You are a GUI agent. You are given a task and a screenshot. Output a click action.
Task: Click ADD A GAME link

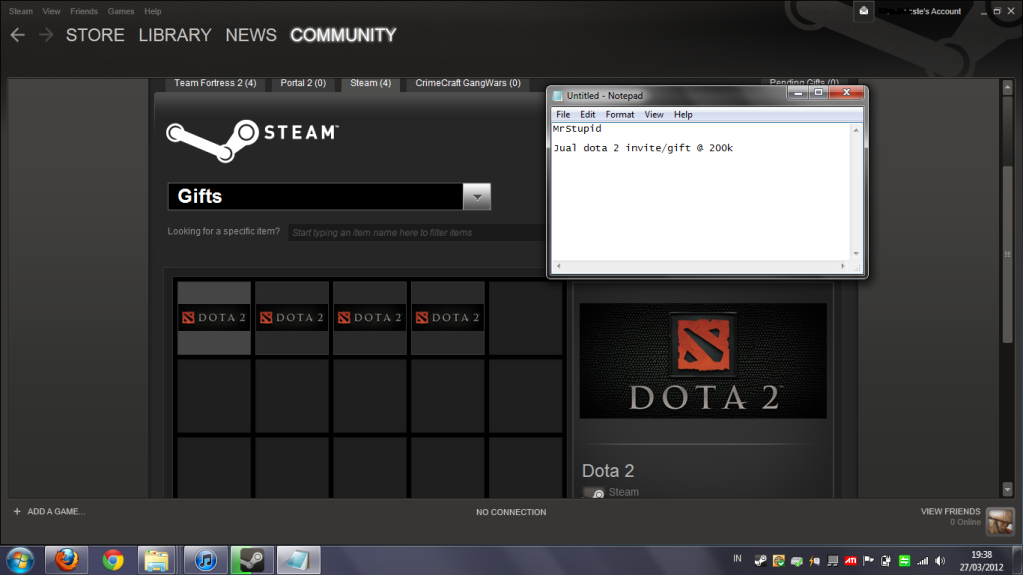56,512
